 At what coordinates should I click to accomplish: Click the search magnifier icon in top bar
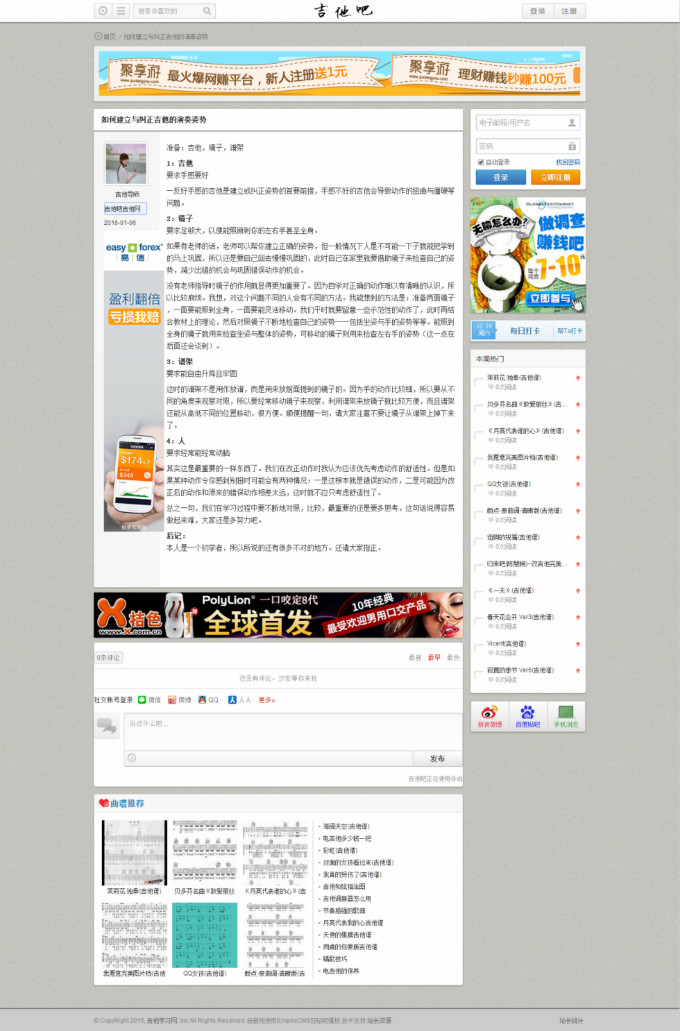point(206,11)
